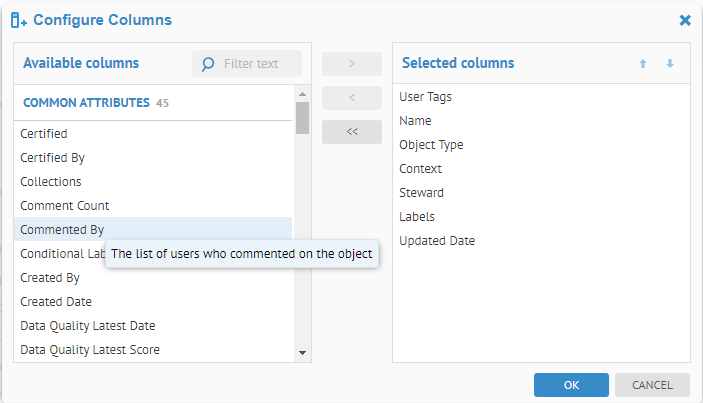Confirm with the OK button
703x403 pixels.
[x=571, y=385]
